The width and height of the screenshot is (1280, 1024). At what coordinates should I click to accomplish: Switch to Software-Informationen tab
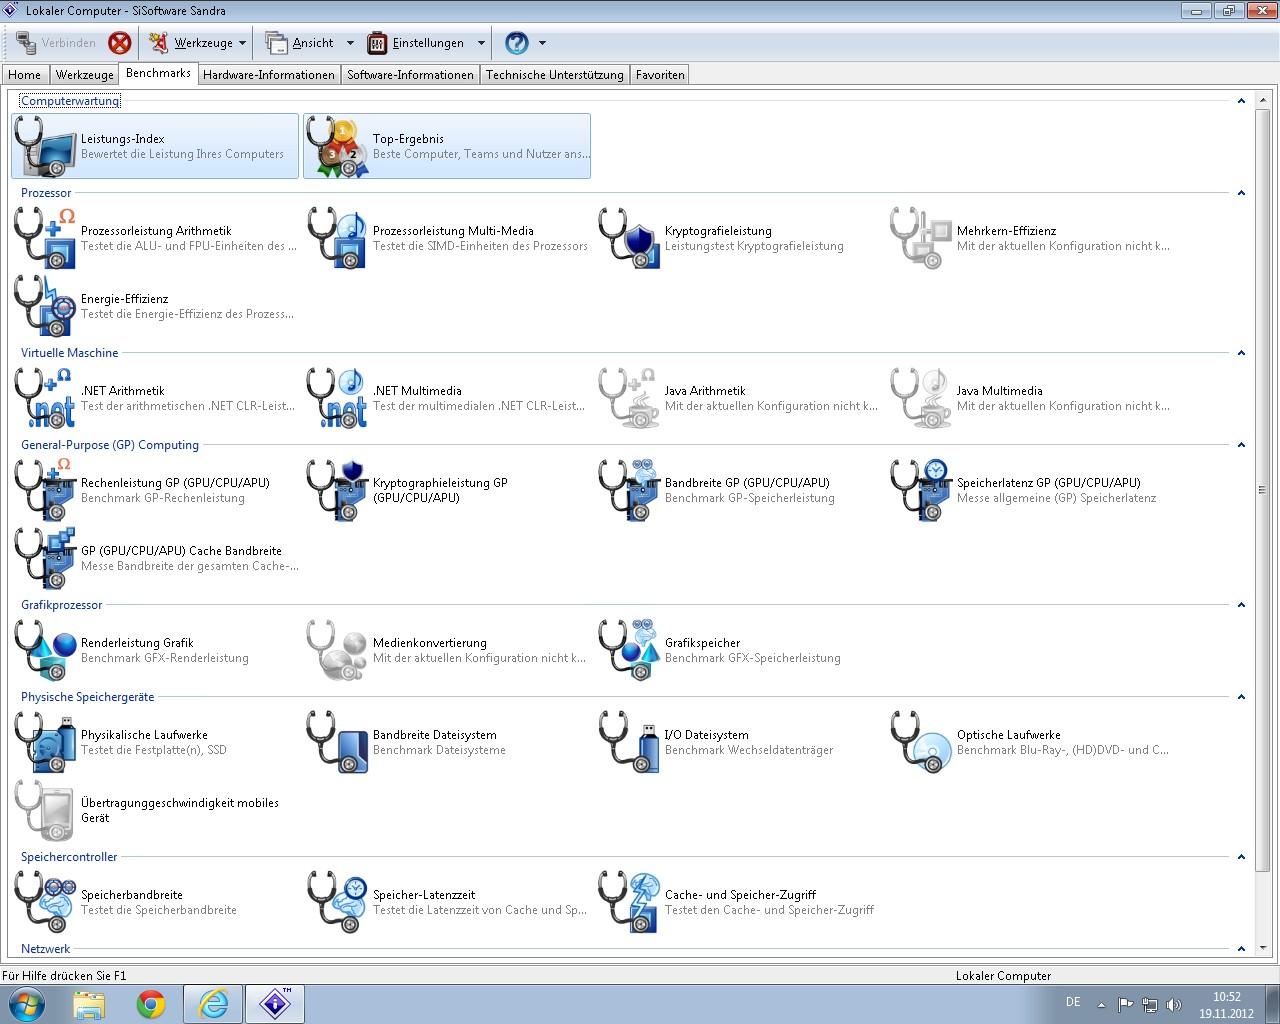tap(410, 75)
